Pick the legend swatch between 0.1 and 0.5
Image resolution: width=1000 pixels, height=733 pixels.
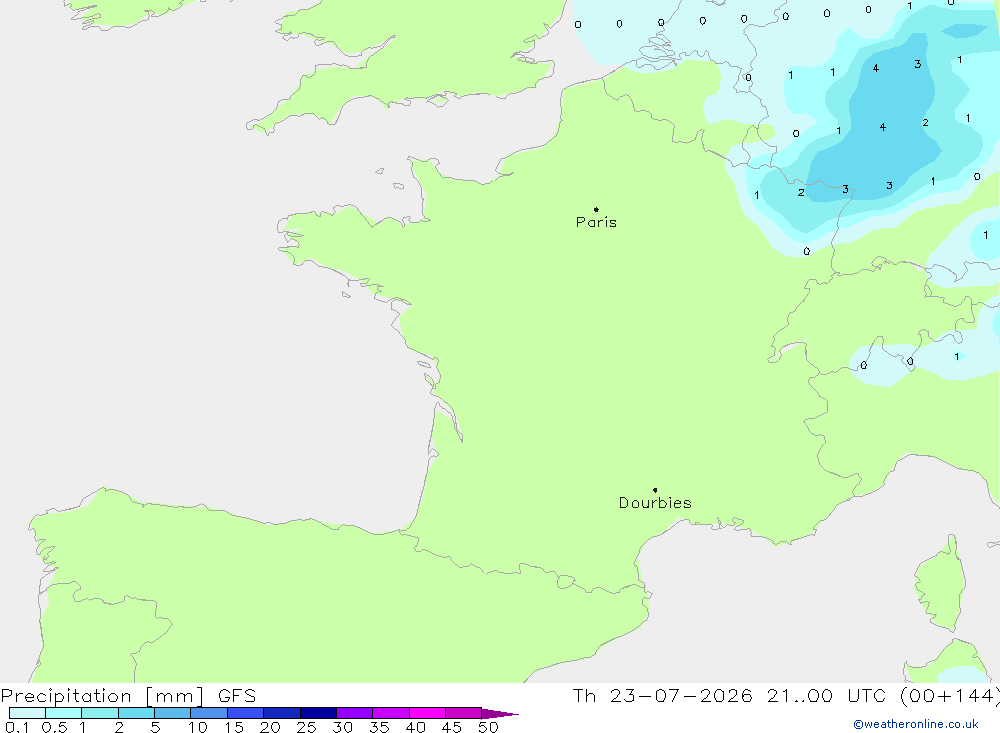click(x=27, y=713)
